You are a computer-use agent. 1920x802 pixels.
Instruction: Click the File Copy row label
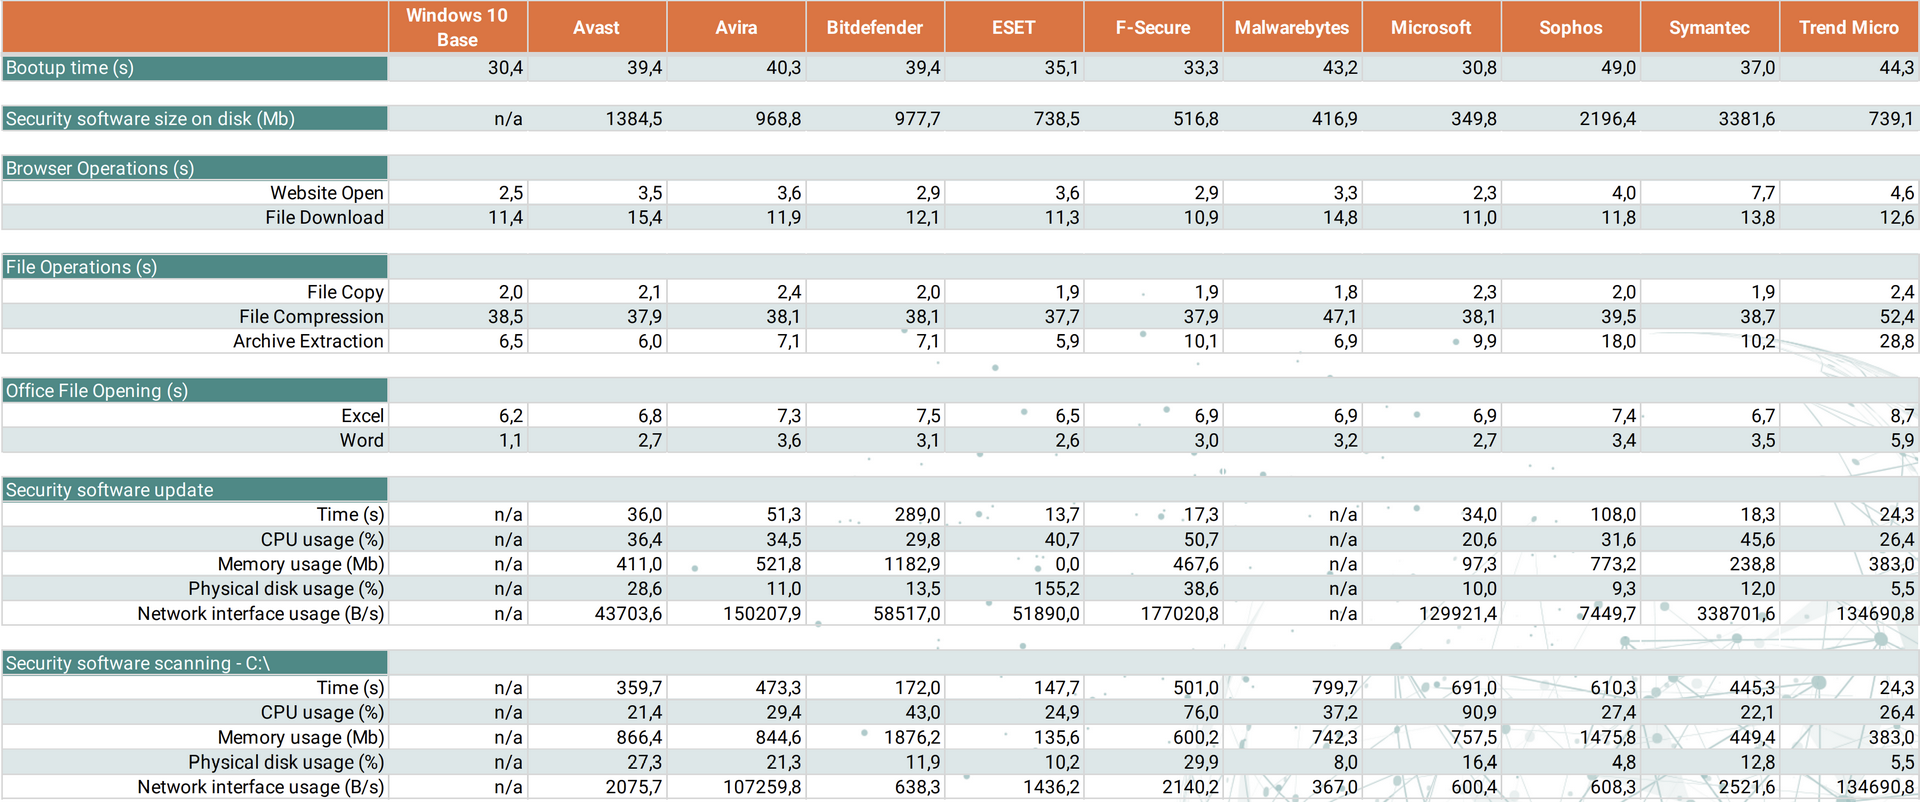[345, 292]
